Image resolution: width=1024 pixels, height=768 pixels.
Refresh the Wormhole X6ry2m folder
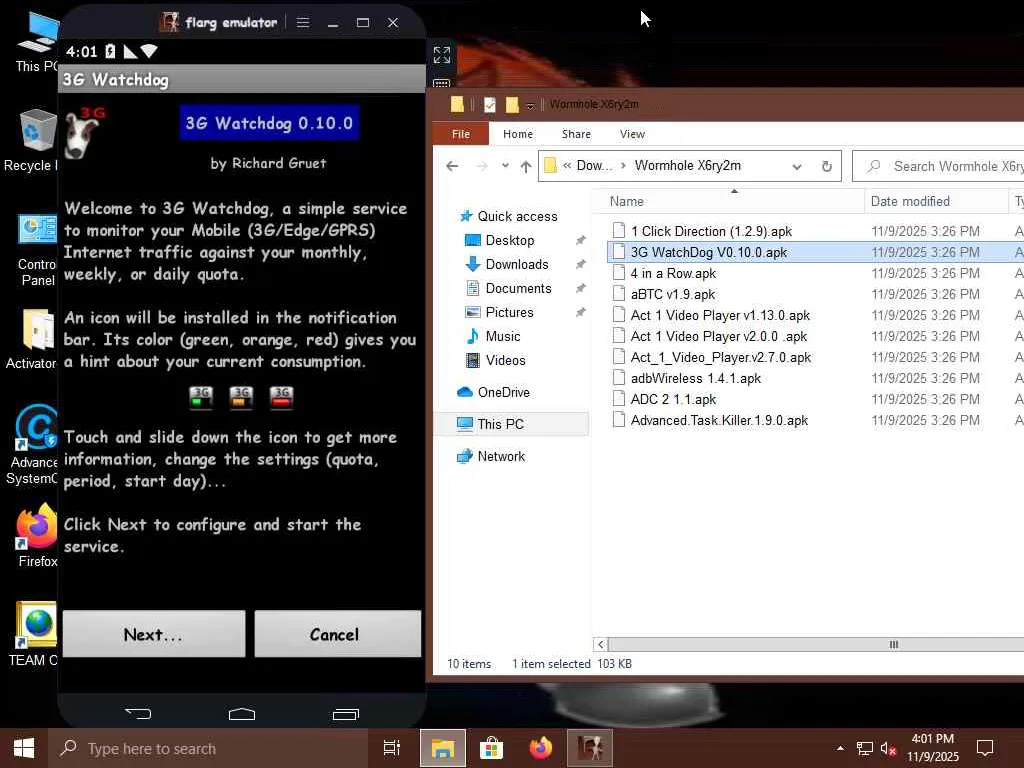(826, 166)
